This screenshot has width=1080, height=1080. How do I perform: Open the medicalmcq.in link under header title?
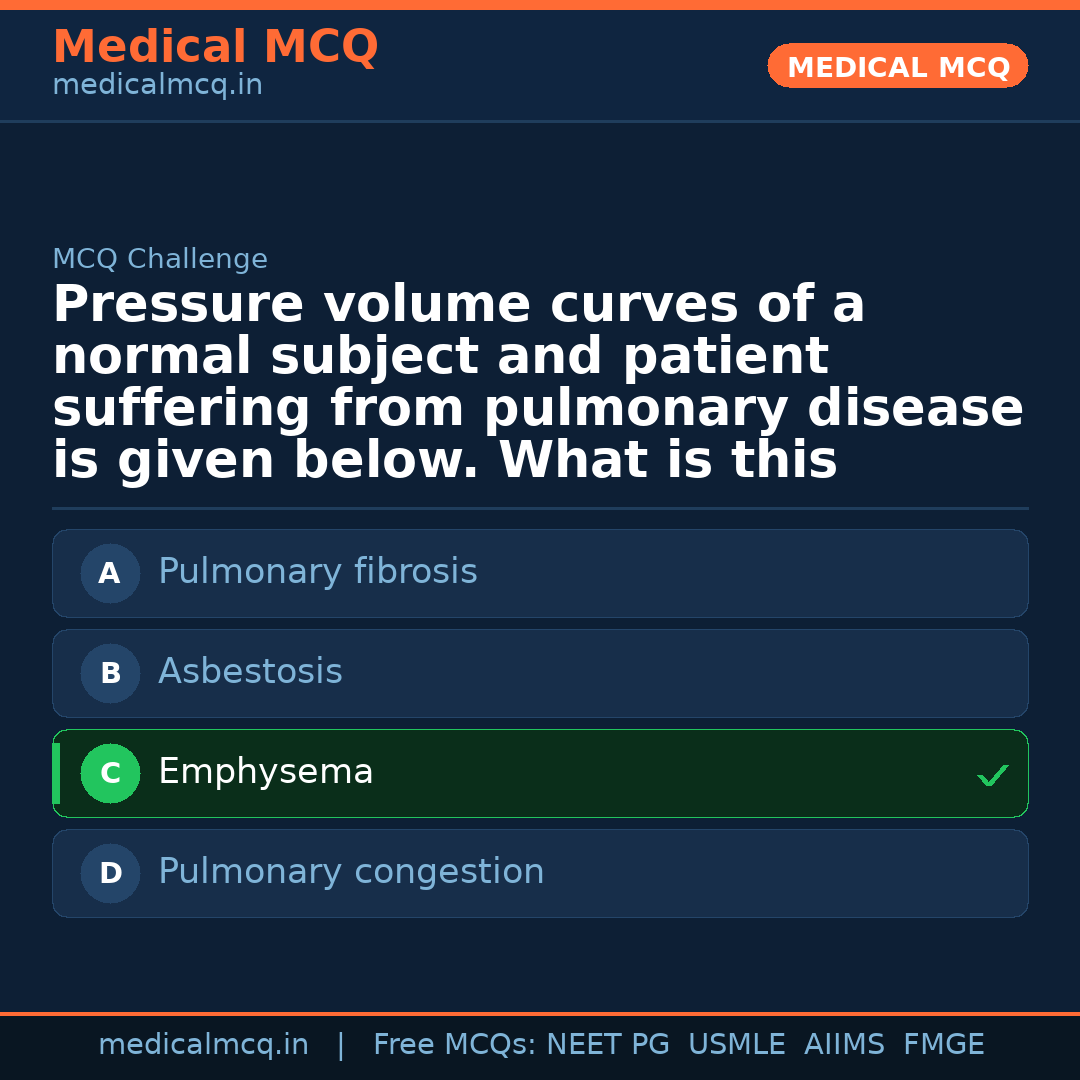[157, 86]
